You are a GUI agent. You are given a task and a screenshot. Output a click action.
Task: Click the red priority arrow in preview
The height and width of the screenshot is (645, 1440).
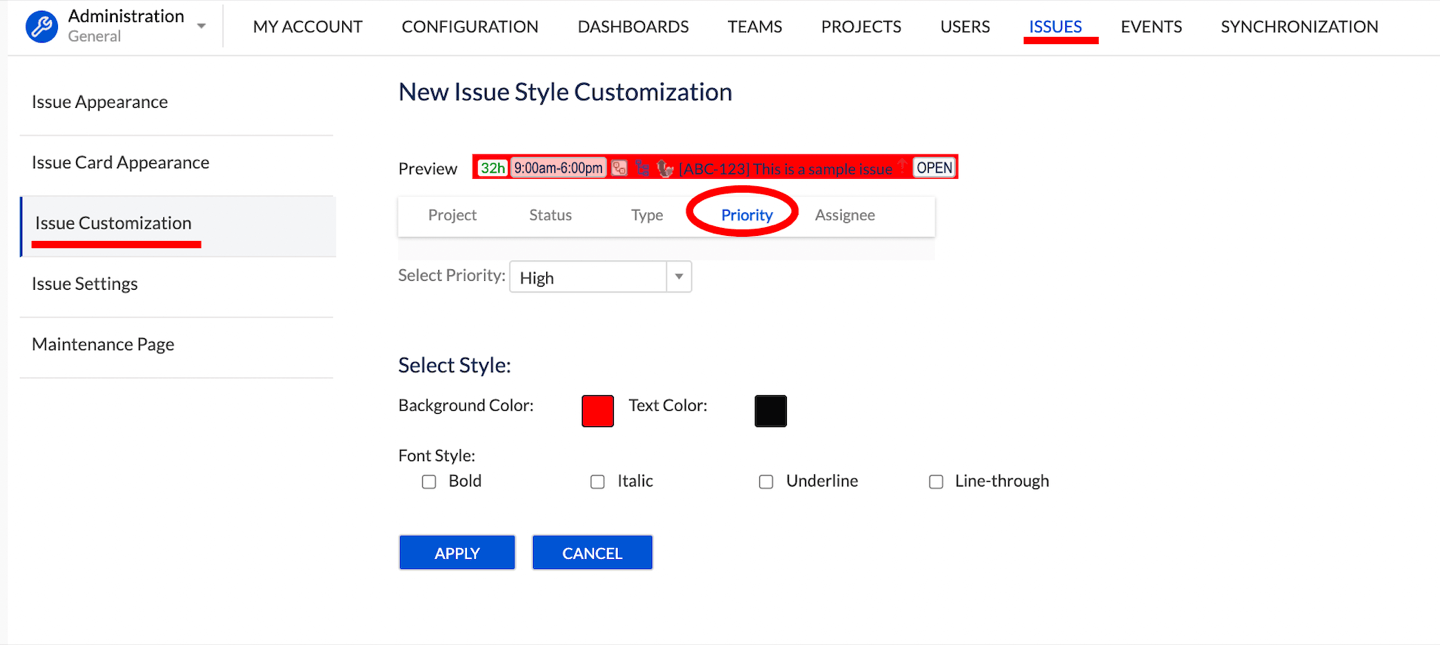[902, 167]
